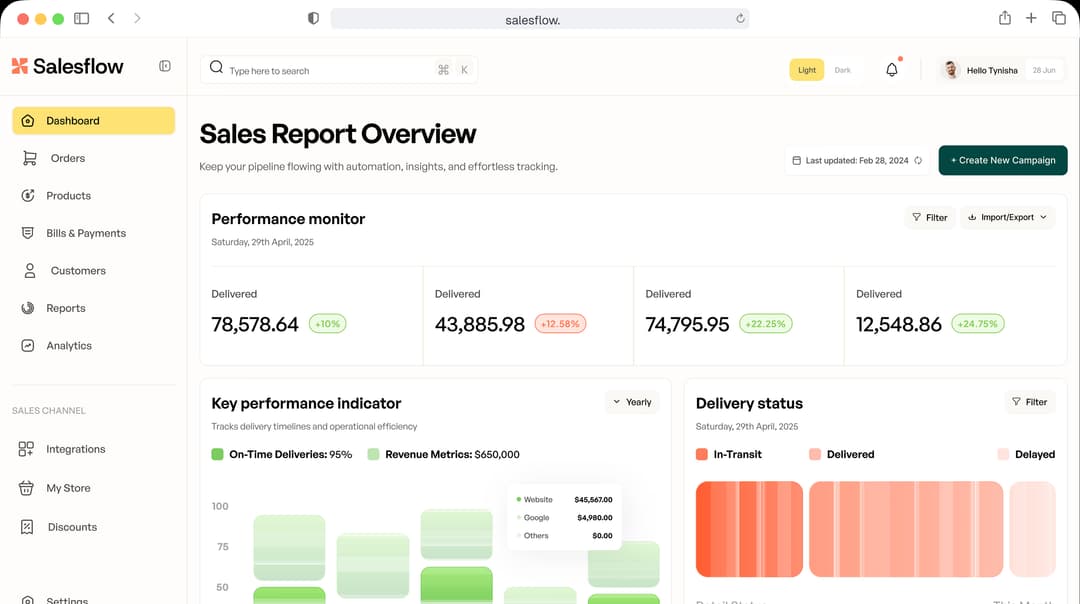1080x604 pixels.
Task: Open Filter on the Delivery status panel
Action: coord(1030,401)
